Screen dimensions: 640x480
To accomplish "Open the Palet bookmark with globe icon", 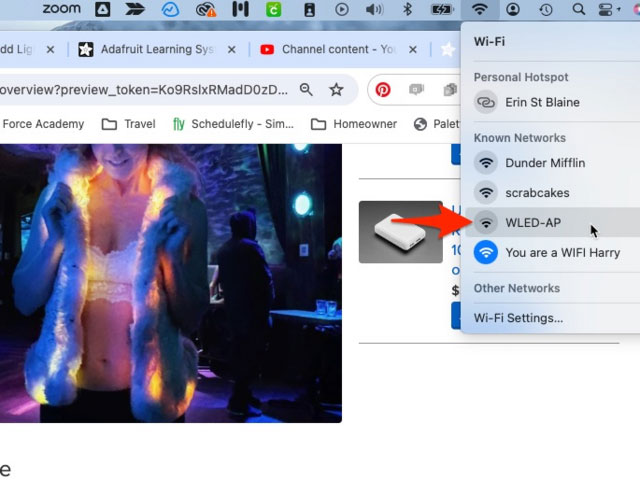I will pos(437,124).
